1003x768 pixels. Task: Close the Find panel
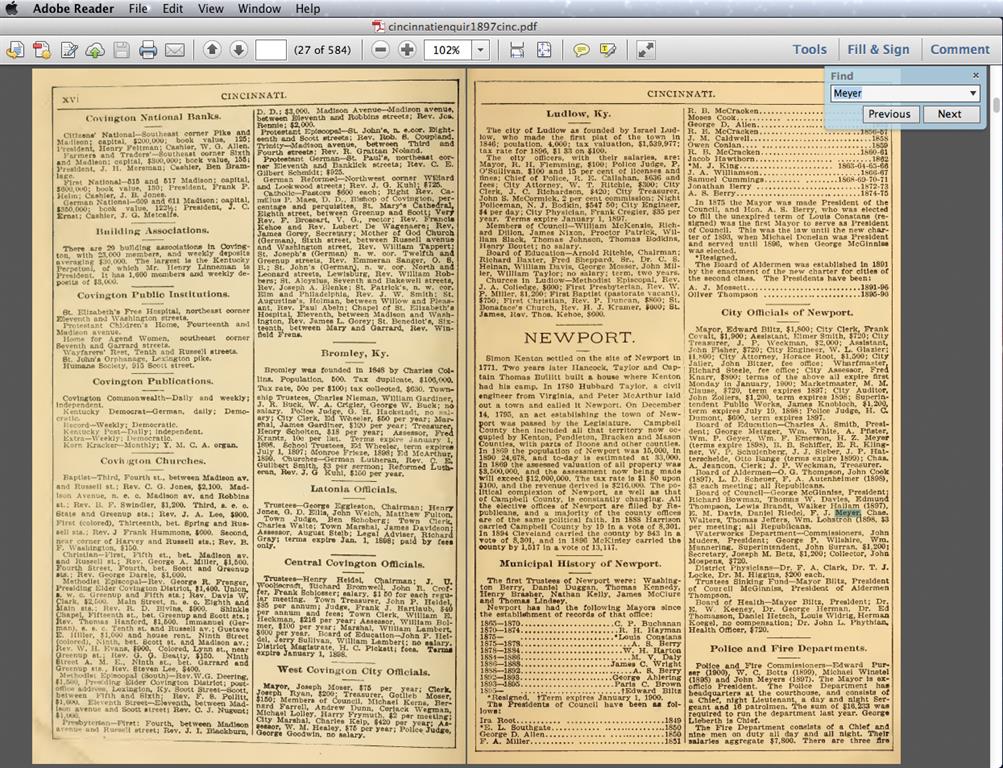[x=975, y=75]
